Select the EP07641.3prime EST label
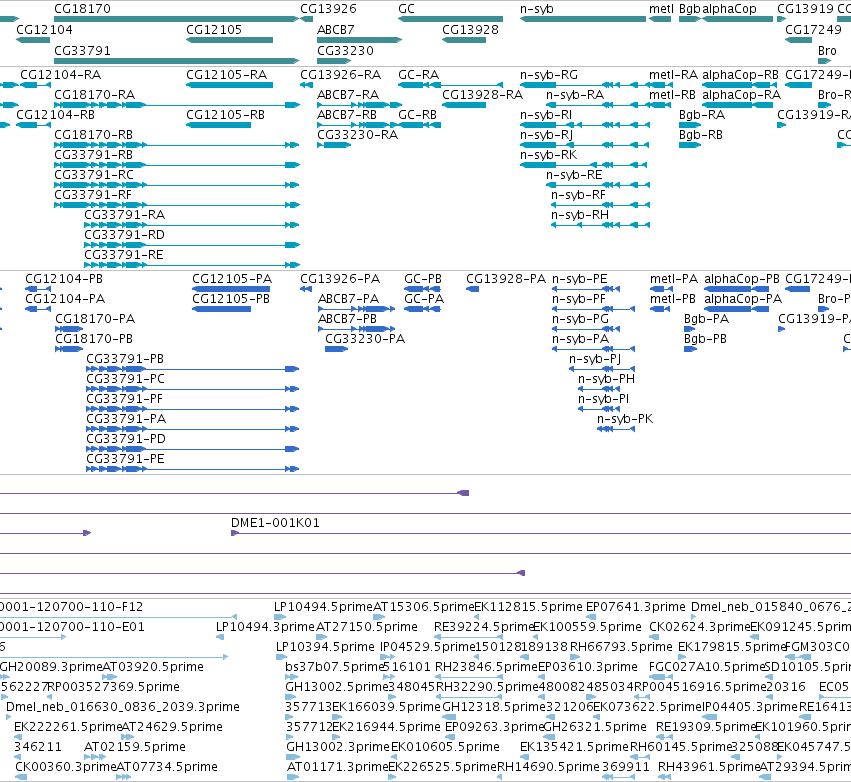The image size is (851, 782). click(x=636, y=607)
